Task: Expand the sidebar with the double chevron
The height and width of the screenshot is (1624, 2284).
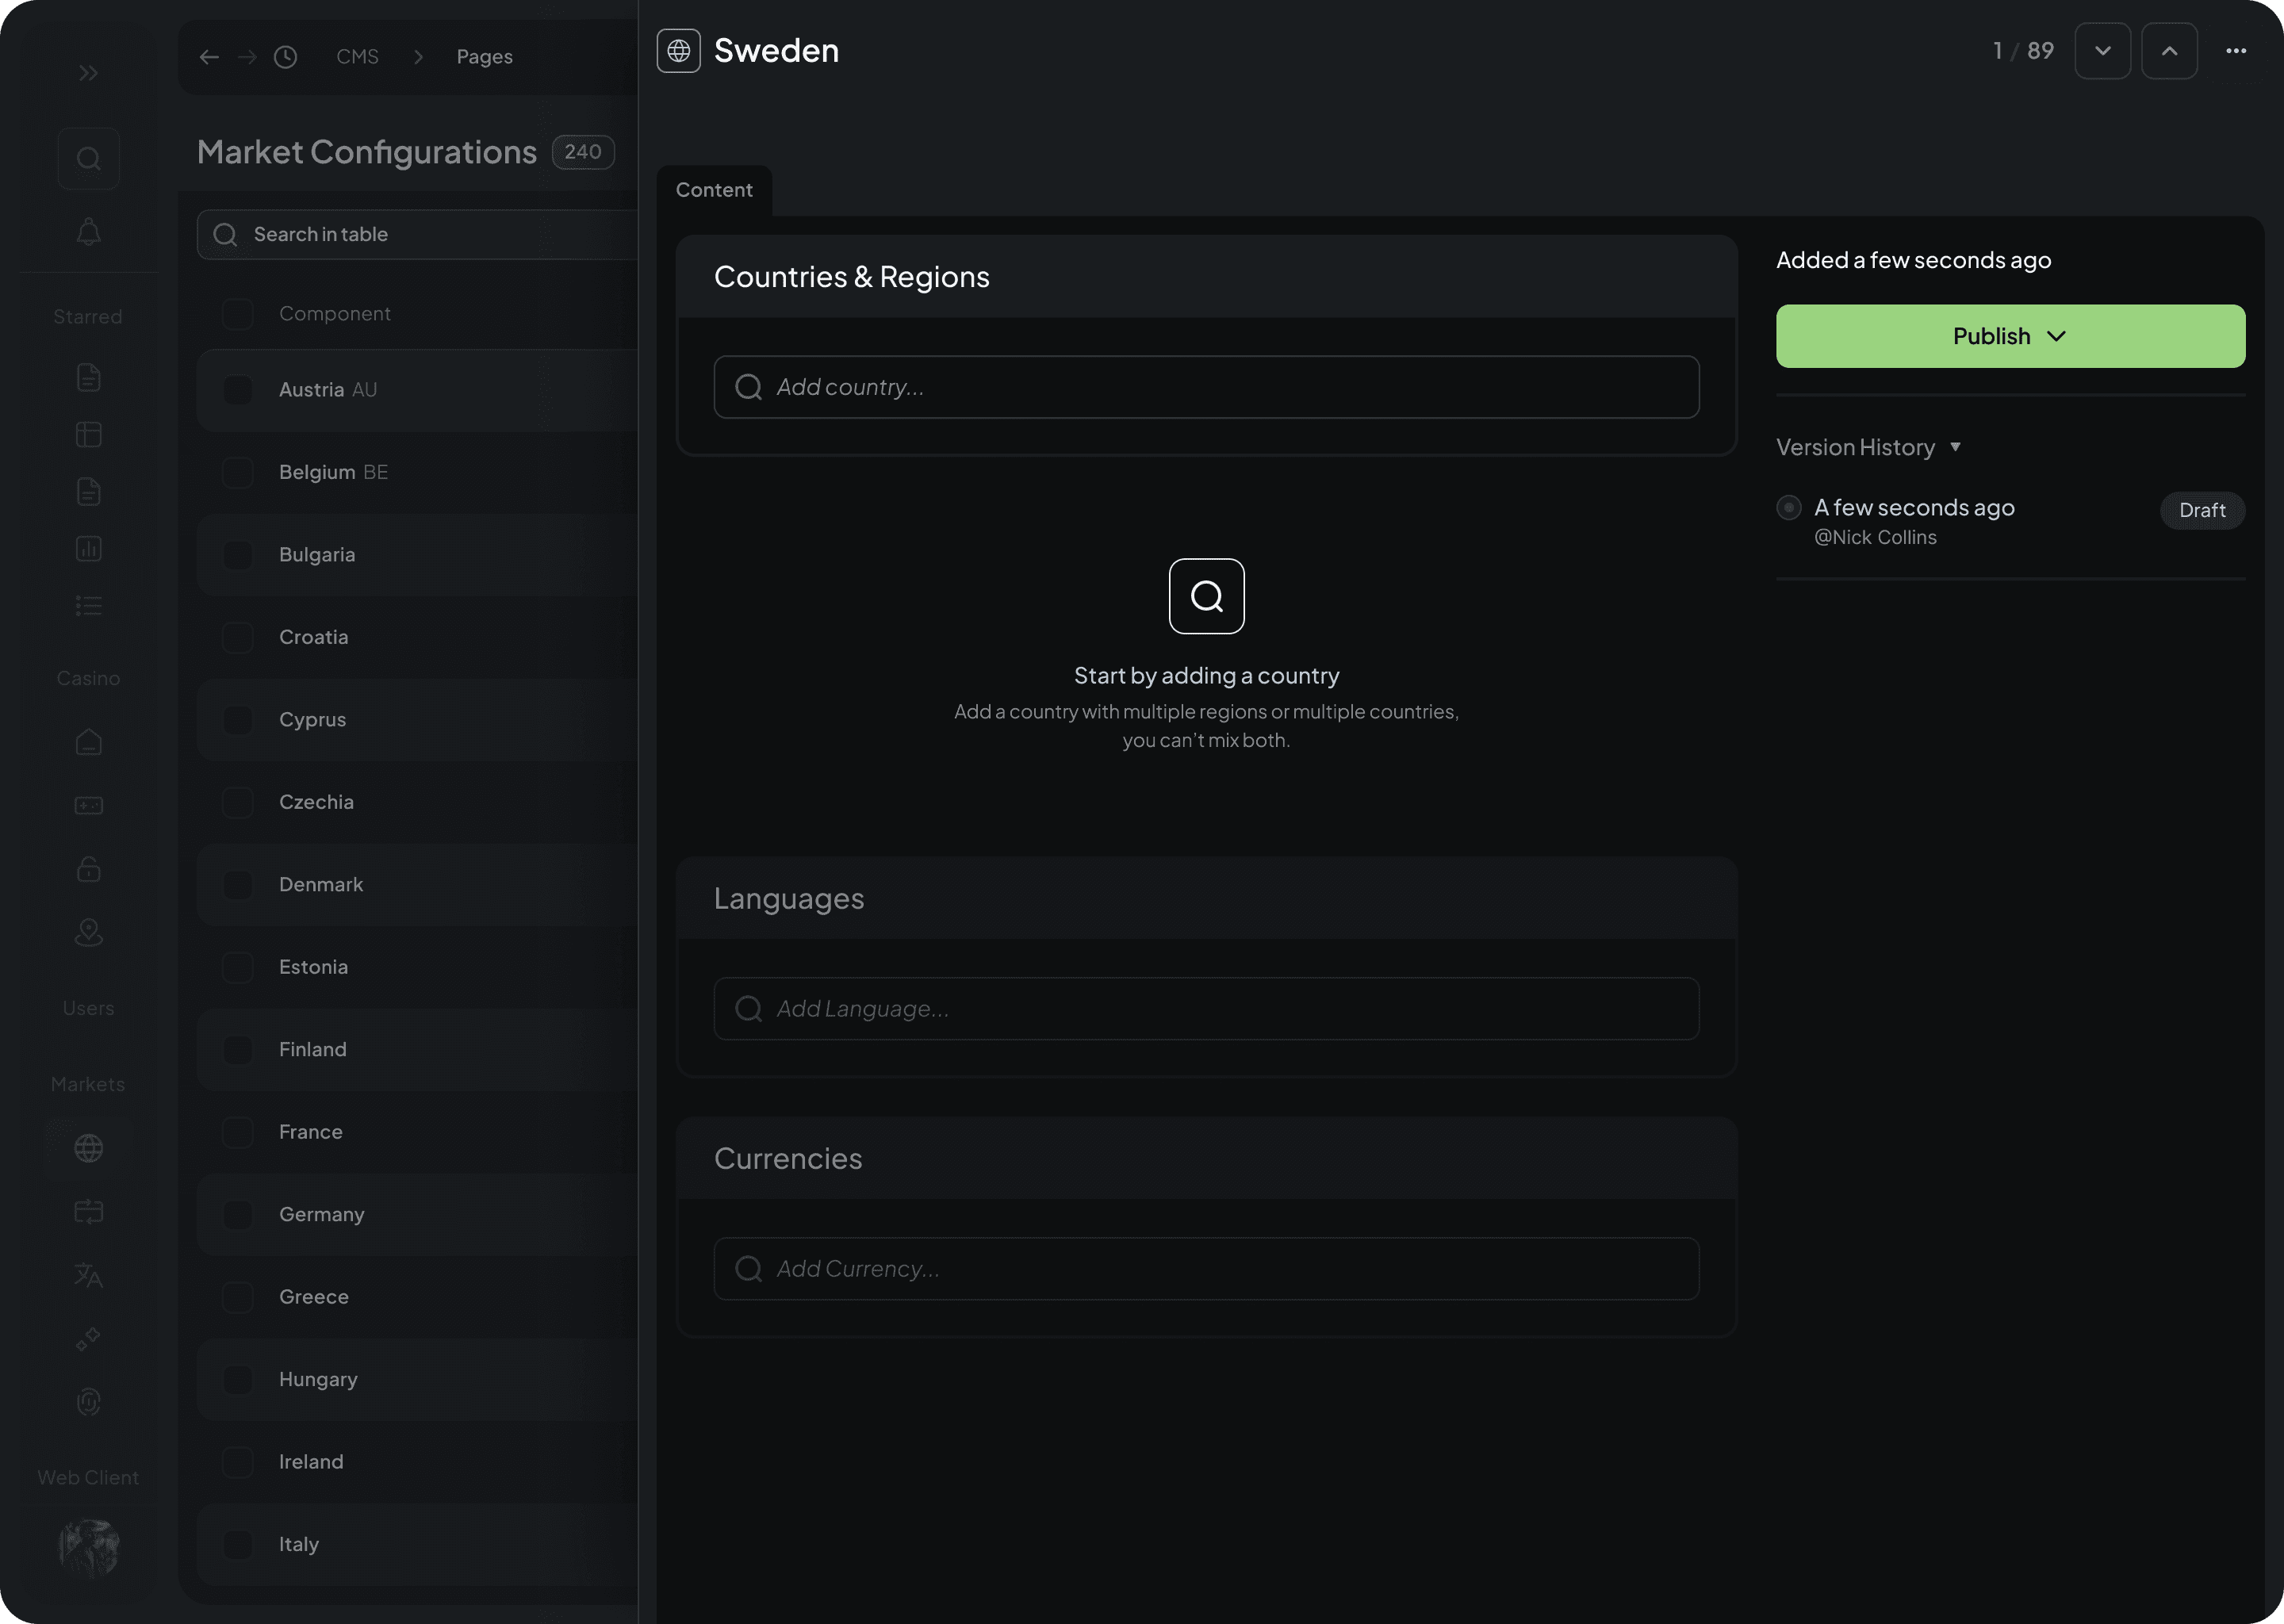Action: pos(89,73)
